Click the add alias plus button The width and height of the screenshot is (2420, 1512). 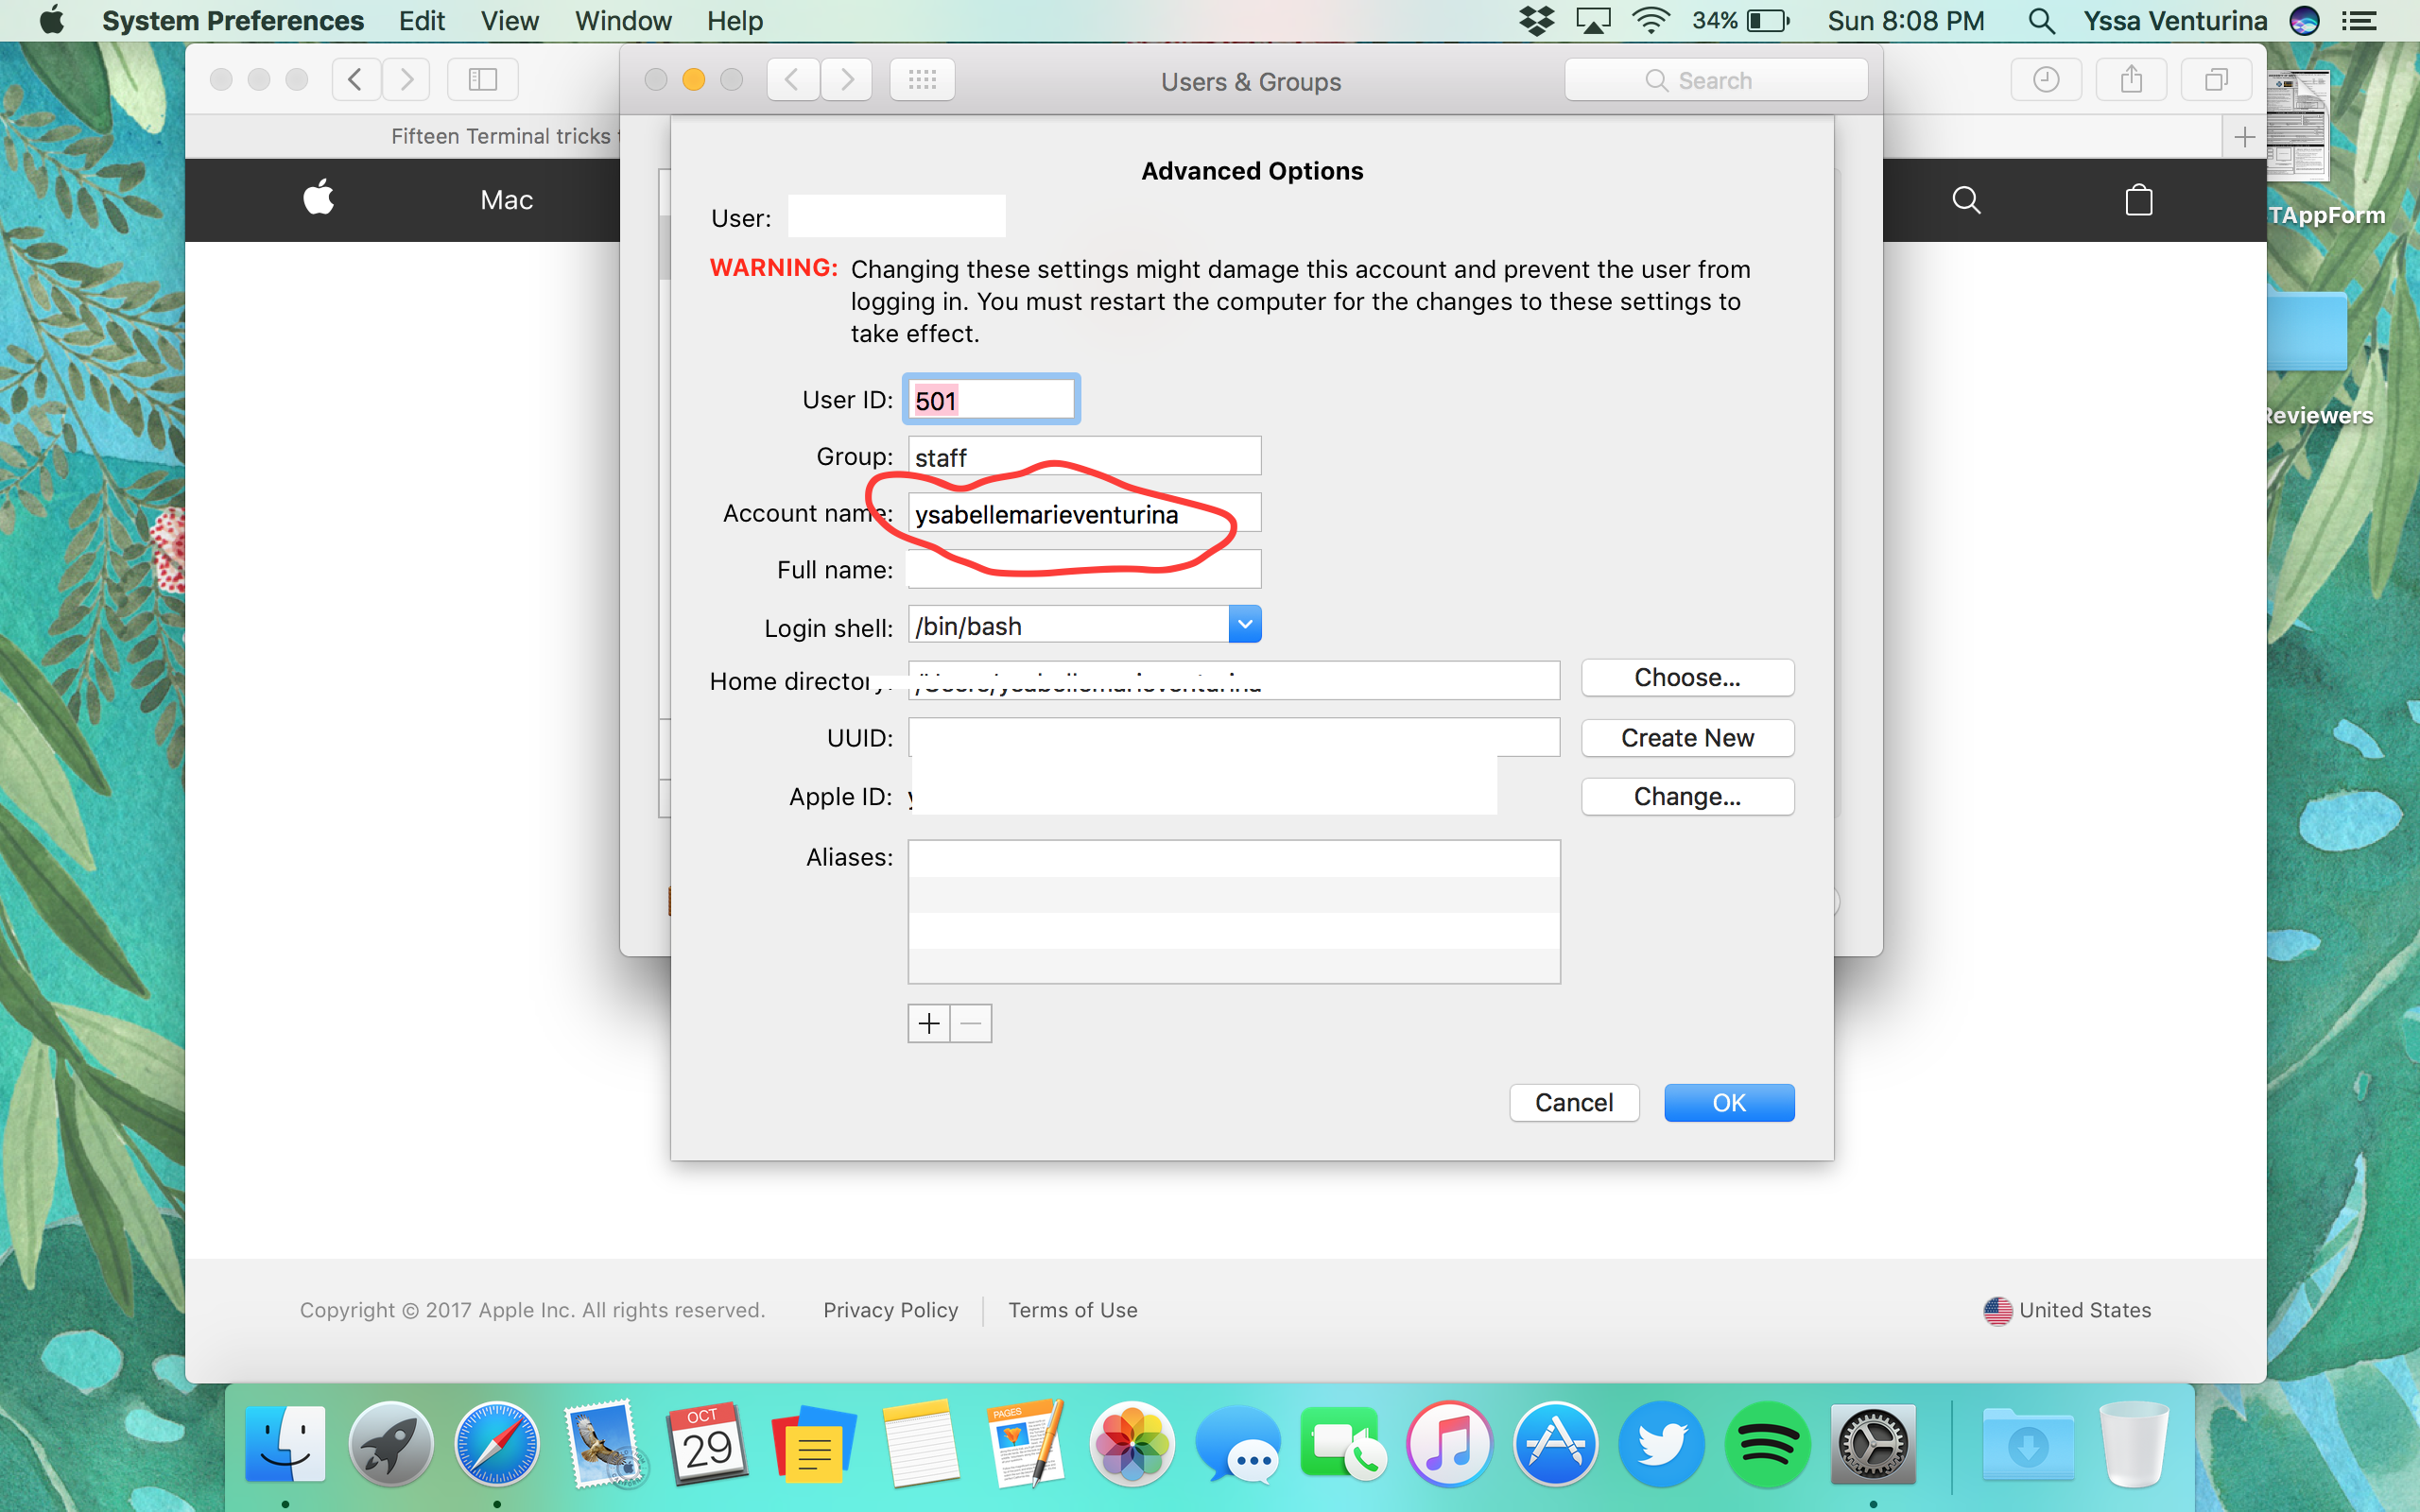point(929,1023)
